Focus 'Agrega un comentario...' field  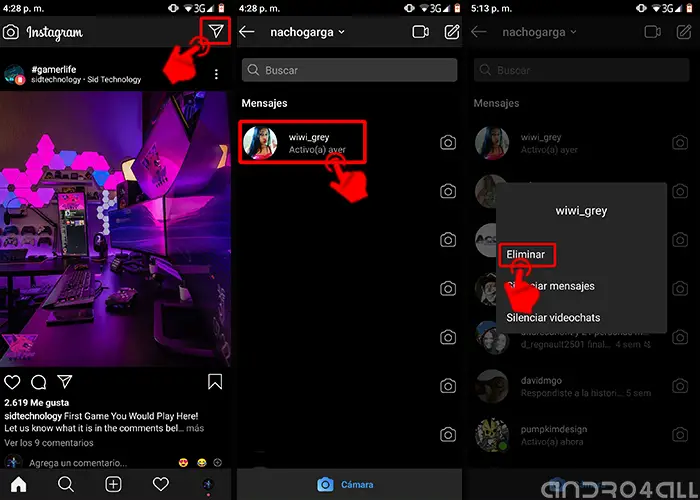pyautogui.click(x=78, y=463)
